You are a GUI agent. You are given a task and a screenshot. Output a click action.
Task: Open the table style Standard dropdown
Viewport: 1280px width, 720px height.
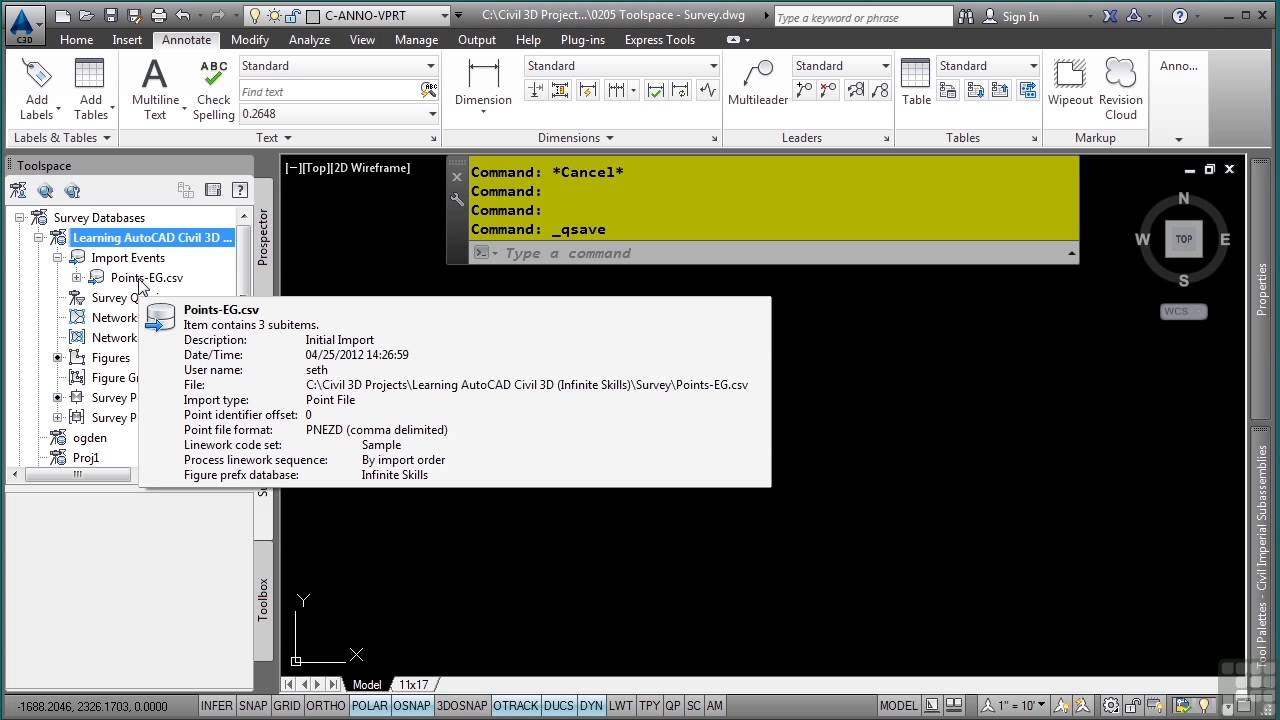point(1033,66)
